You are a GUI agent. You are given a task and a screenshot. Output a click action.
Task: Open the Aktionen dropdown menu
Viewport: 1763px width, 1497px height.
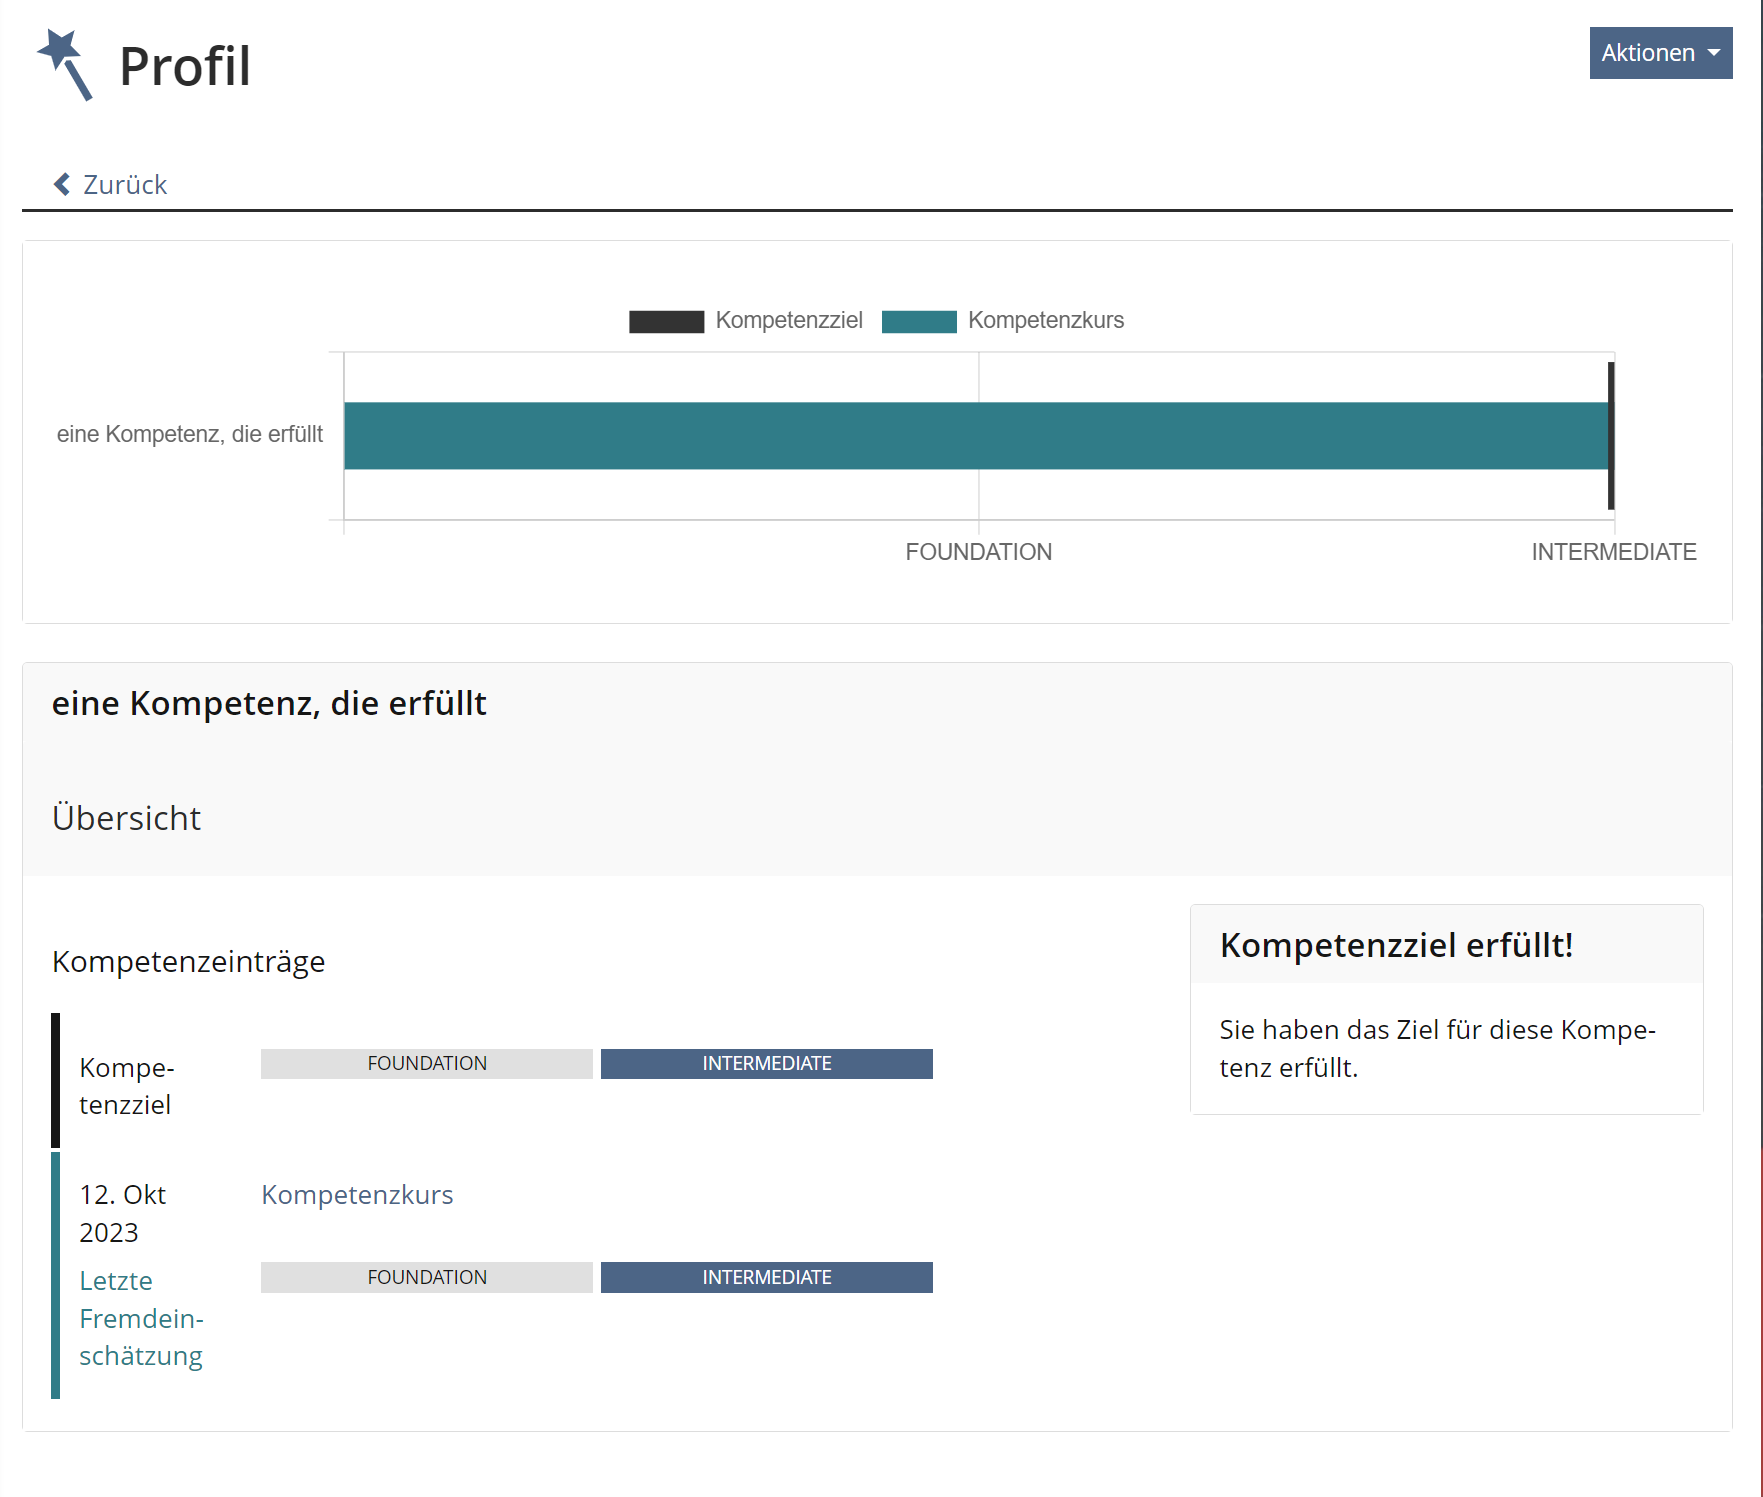tap(1660, 53)
